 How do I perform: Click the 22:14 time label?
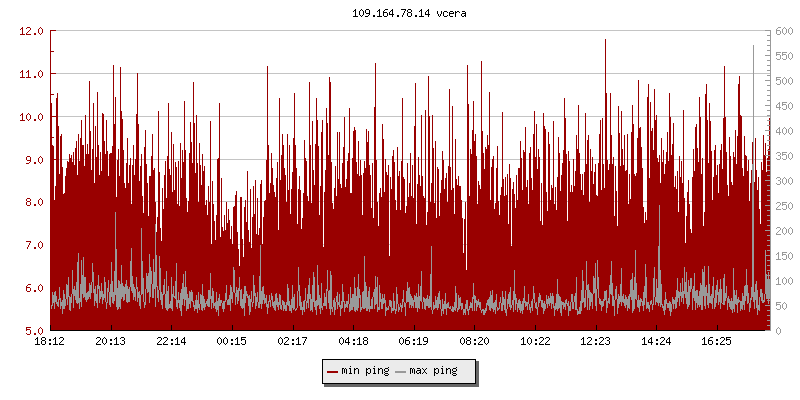pyautogui.click(x=171, y=342)
